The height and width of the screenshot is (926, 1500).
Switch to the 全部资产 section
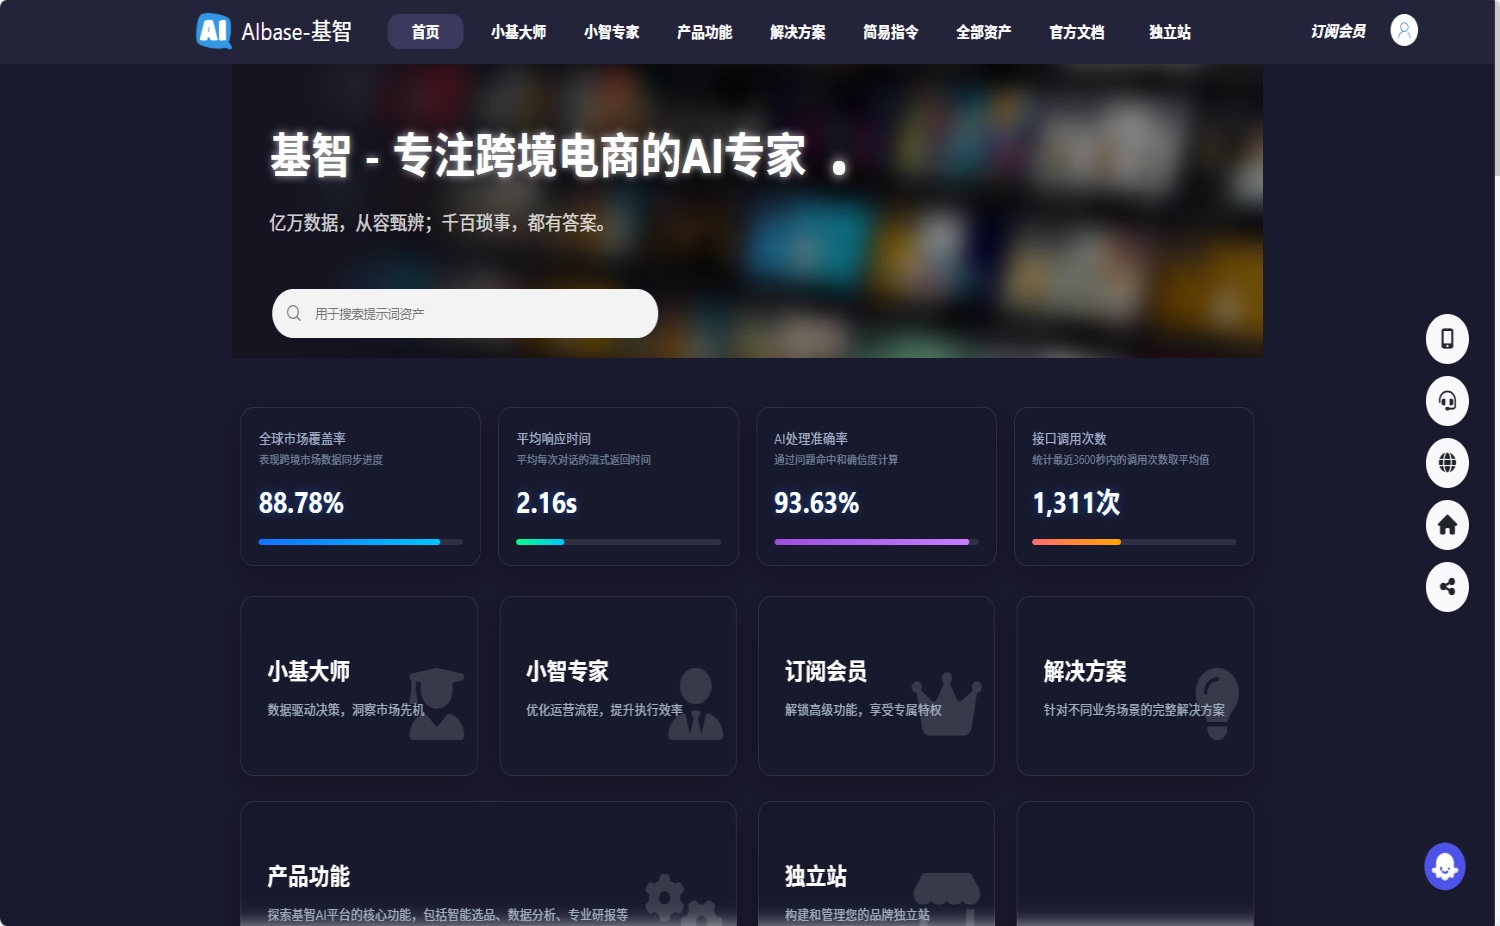[983, 32]
